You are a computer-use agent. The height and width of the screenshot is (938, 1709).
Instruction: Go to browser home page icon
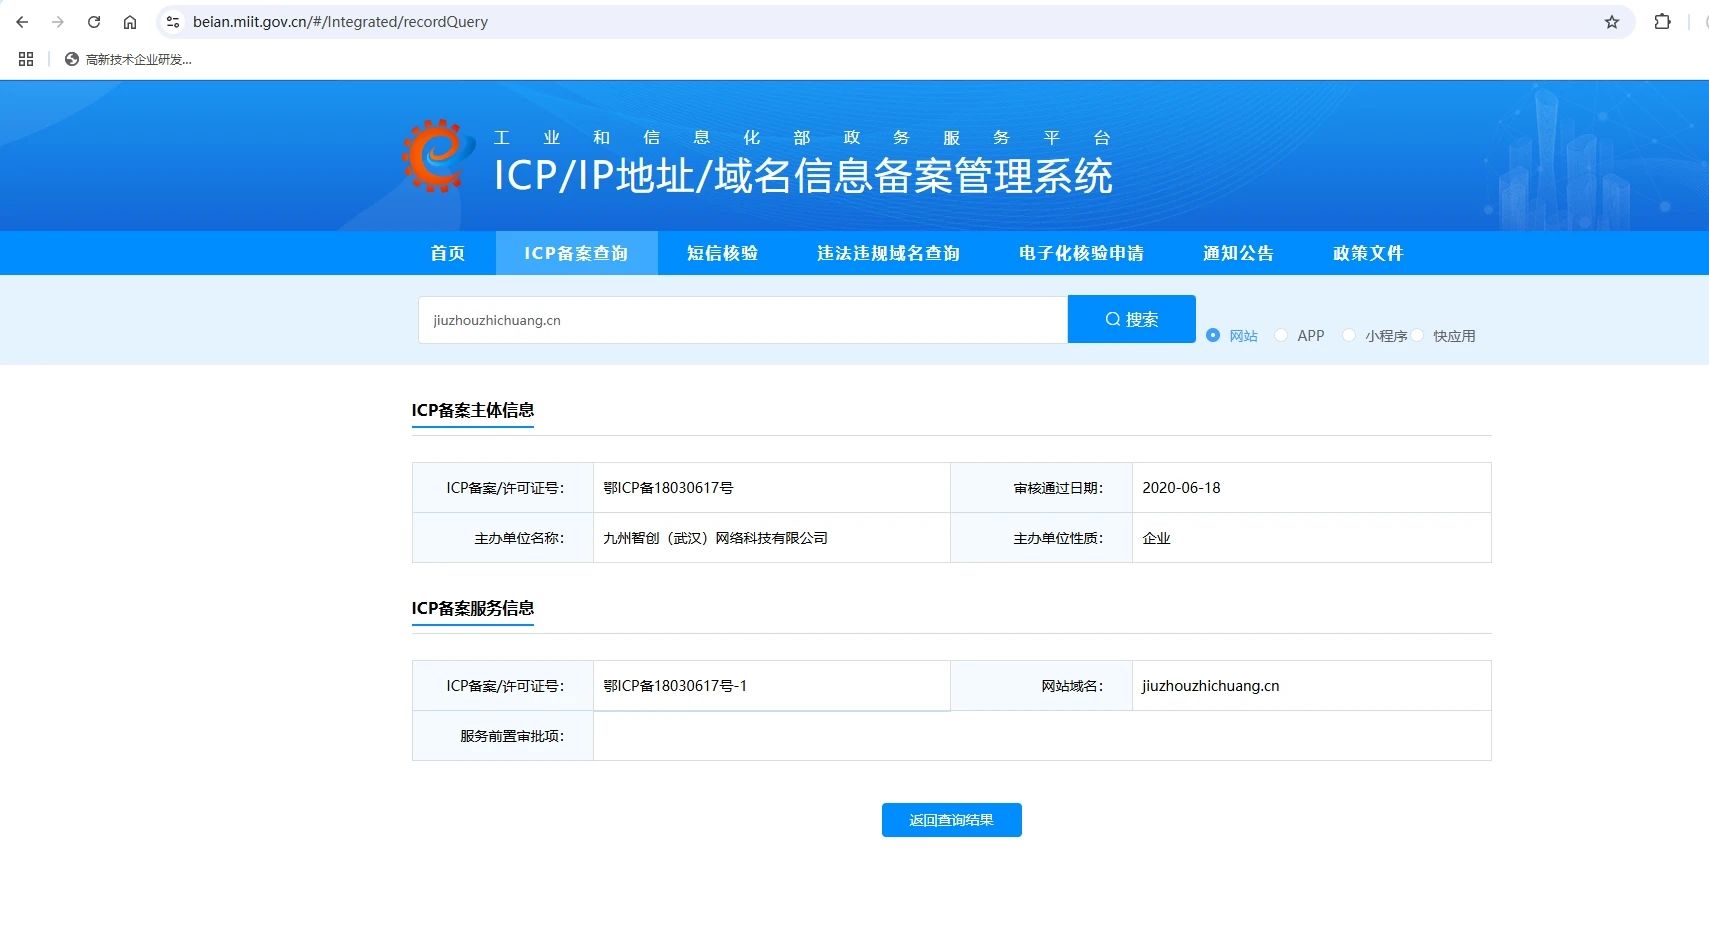pos(130,22)
